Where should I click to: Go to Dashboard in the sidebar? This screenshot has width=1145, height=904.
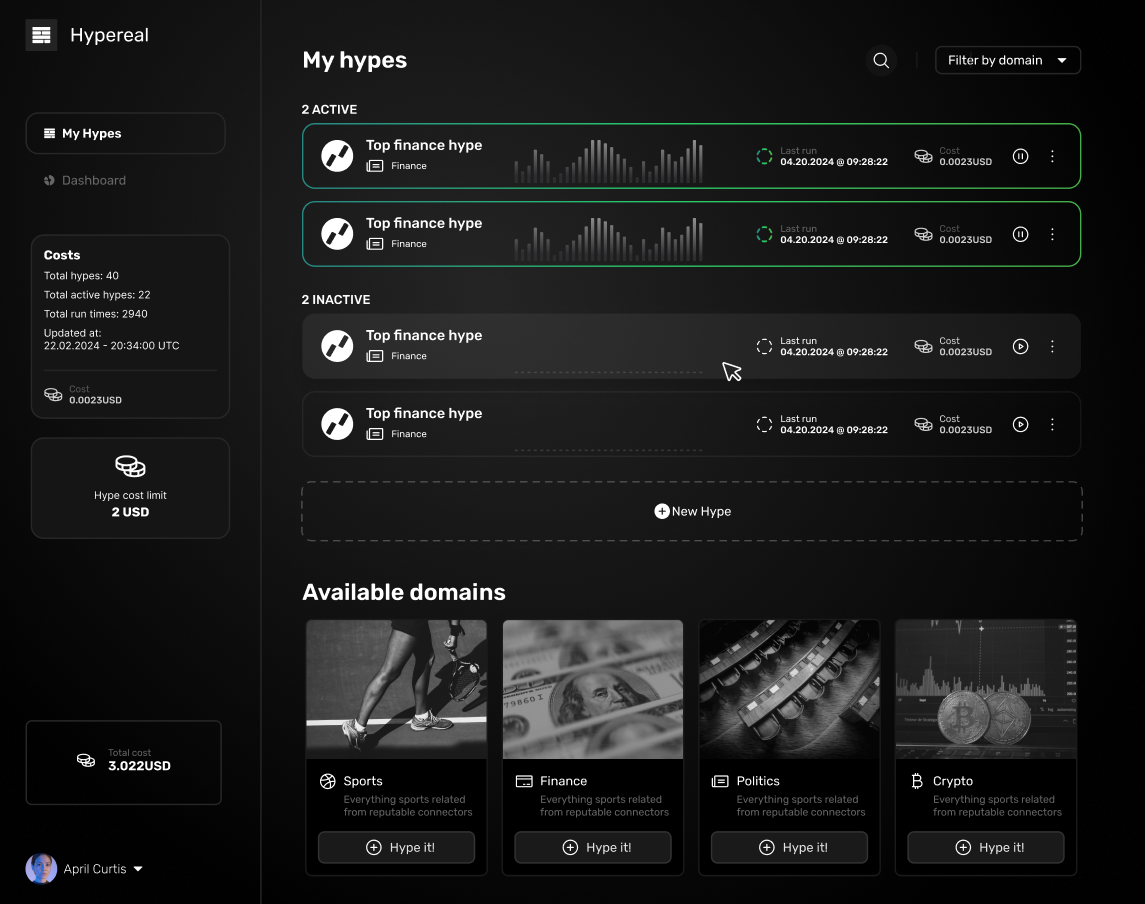point(93,180)
